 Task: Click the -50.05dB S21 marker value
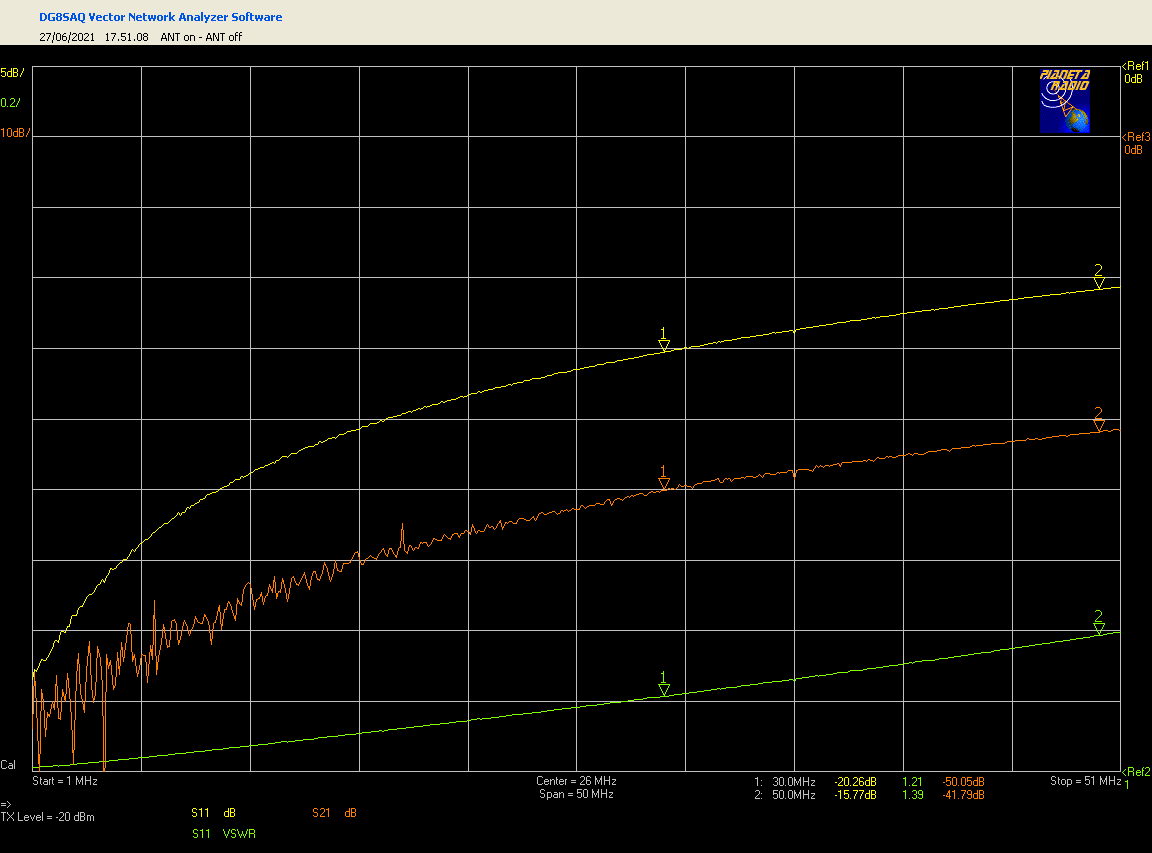tap(963, 782)
